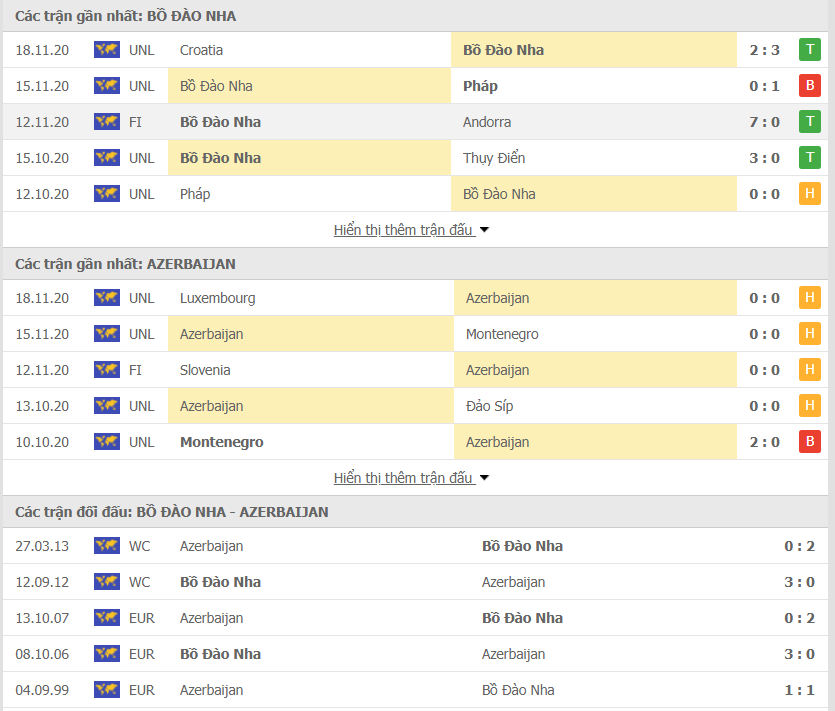Image resolution: width=835 pixels, height=711 pixels.
Task: Click the flag icon beside the Montenegro home match
Action: (106, 442)
